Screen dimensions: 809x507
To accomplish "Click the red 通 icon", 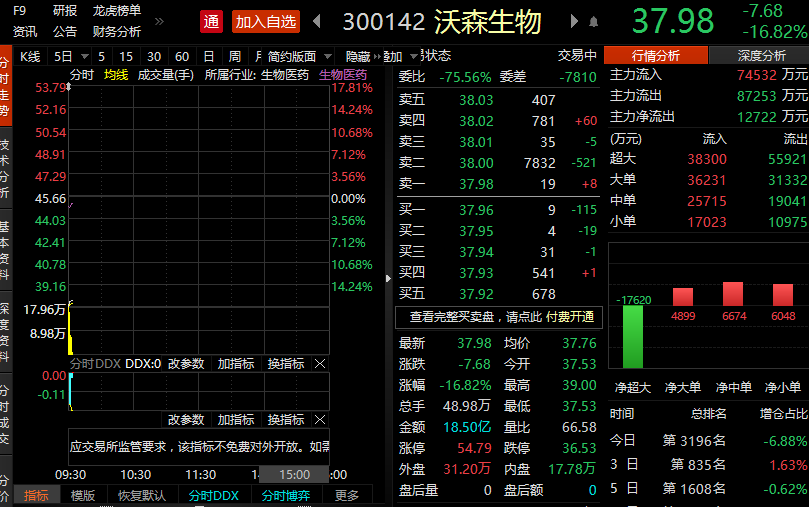I will point(211,21).
